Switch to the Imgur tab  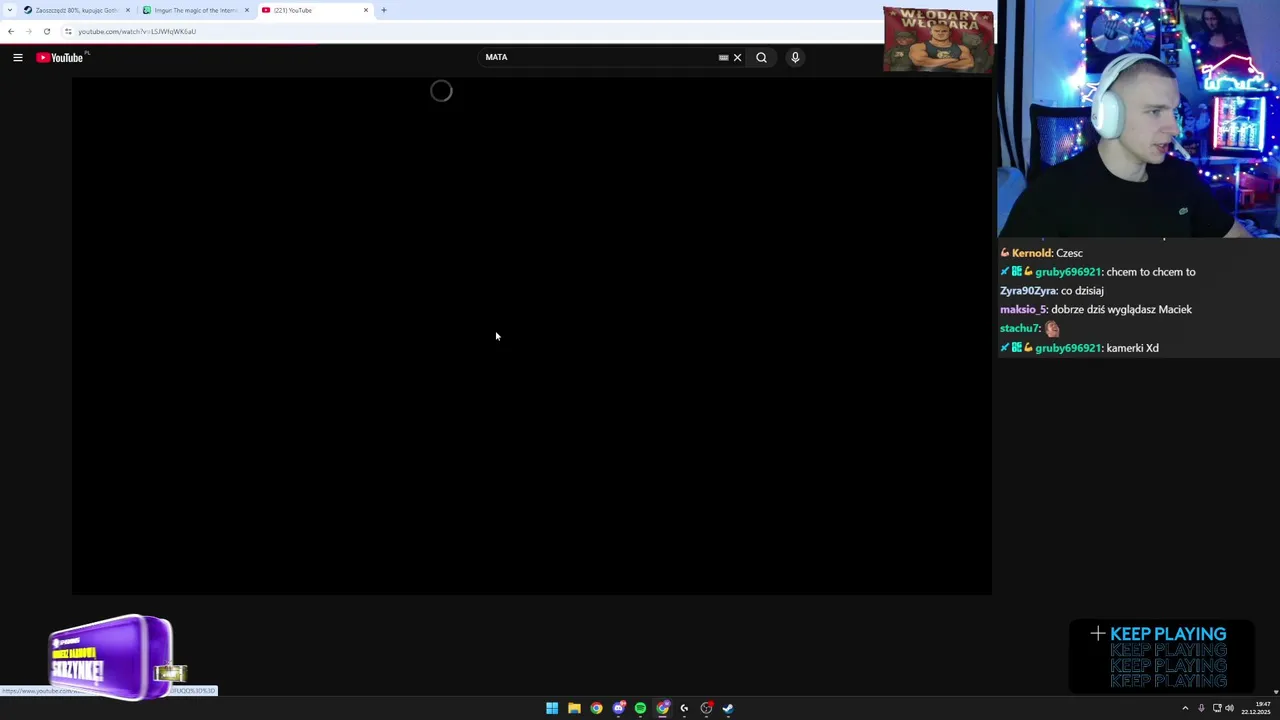click(x=195, y=10)
